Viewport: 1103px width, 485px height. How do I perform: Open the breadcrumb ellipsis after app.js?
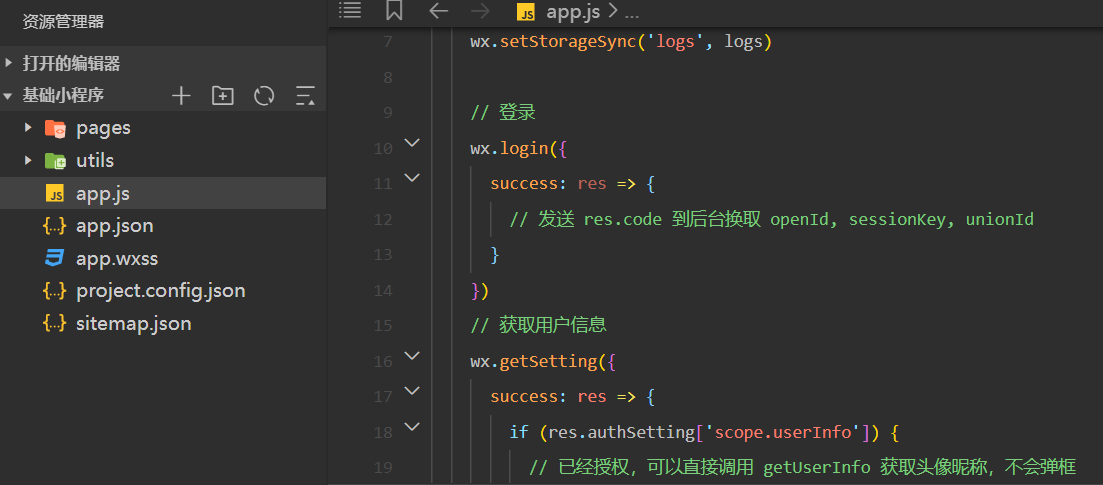(x=631, y=13)
